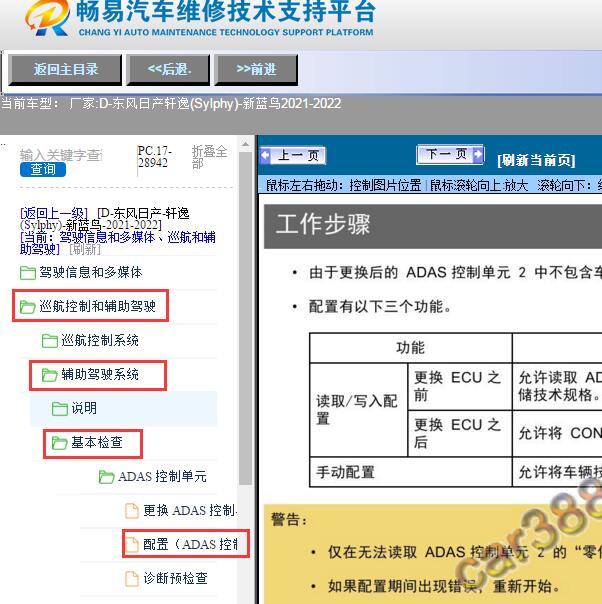Select the 辅助驾驶系统 tree folder
This screenshot has height=604, width=602.
tap(100, 374)
